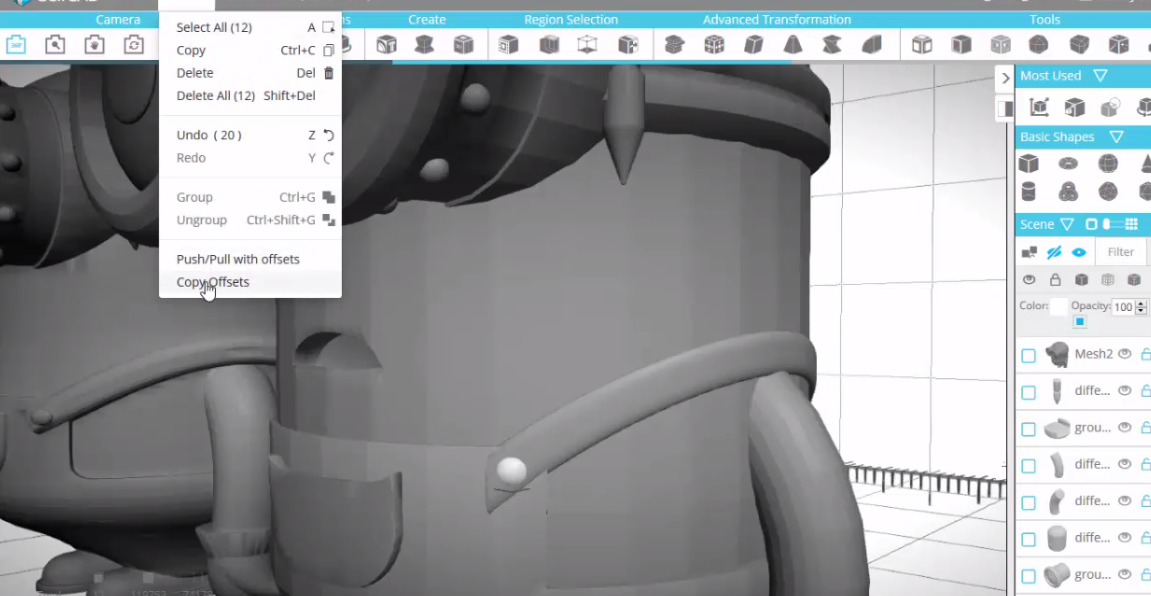Image resolution: width=1151 pixels, height=596 pixels.
Task: Click the blue show-all eye icon in Scene
Action: coord(1078,252)
